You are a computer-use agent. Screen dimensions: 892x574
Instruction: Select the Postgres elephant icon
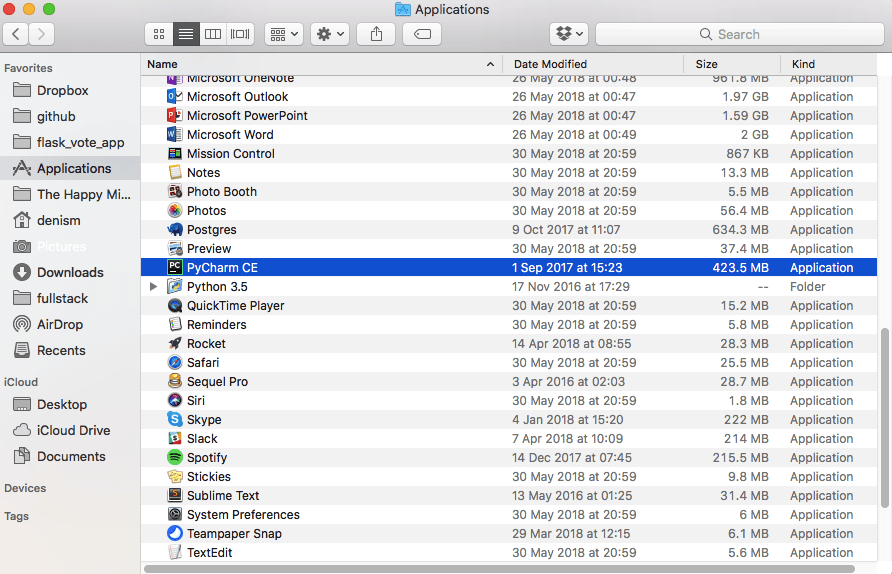click(175, 230)
